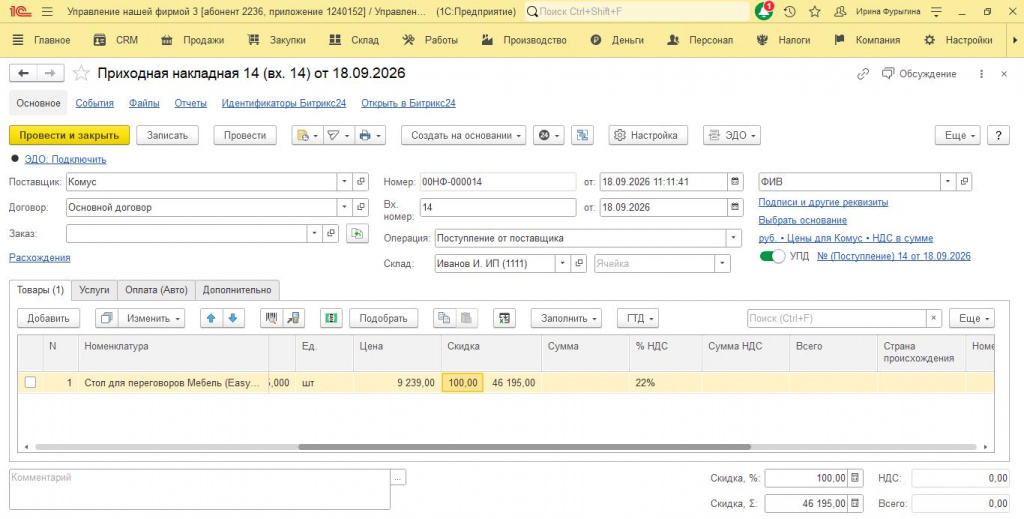This screenshot has height=519, width=1024.
Task: Expand the Договор dropdown
Action: (345, 207)
